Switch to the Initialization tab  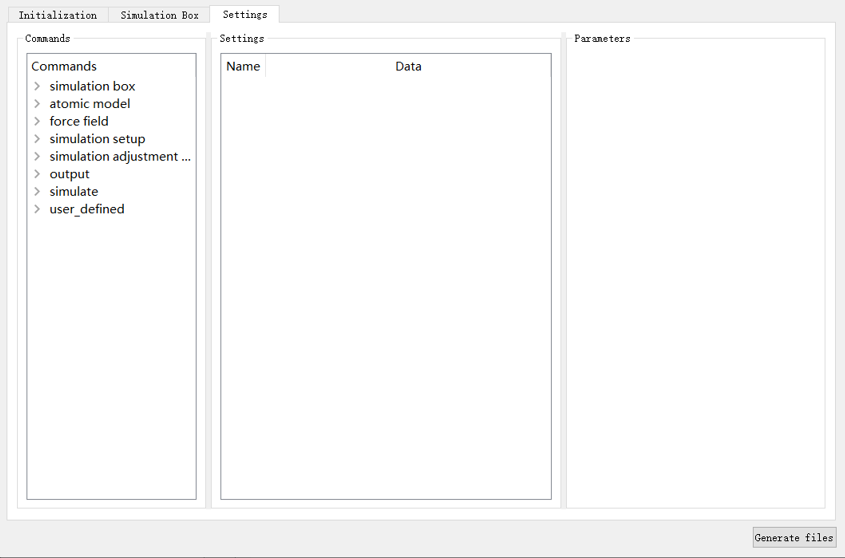58,15
